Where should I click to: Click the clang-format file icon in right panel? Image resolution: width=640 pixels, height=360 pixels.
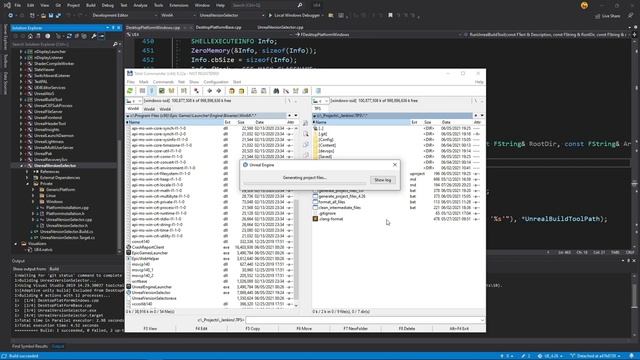click(x=315, y=219)
